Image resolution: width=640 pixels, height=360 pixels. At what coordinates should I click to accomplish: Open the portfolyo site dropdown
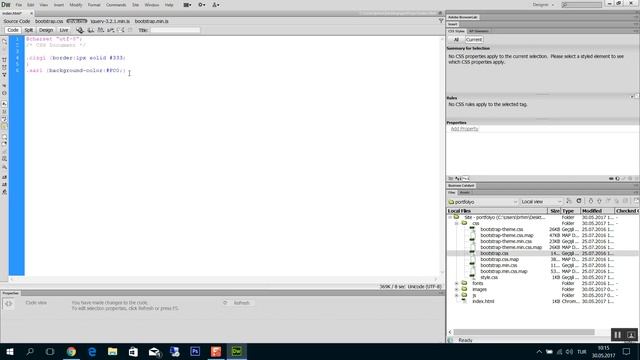click(x=483, y=202)
